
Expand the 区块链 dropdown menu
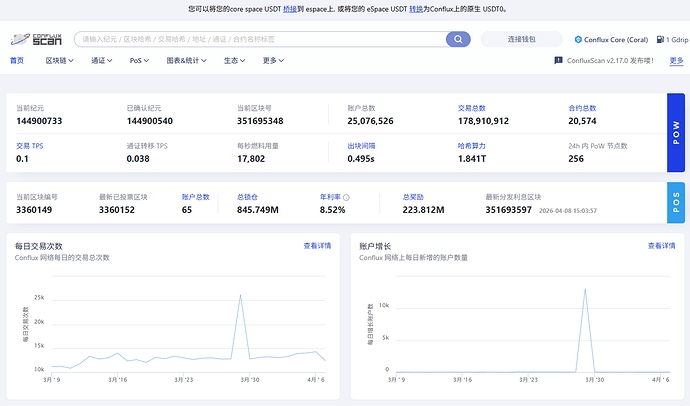(60, 61)
